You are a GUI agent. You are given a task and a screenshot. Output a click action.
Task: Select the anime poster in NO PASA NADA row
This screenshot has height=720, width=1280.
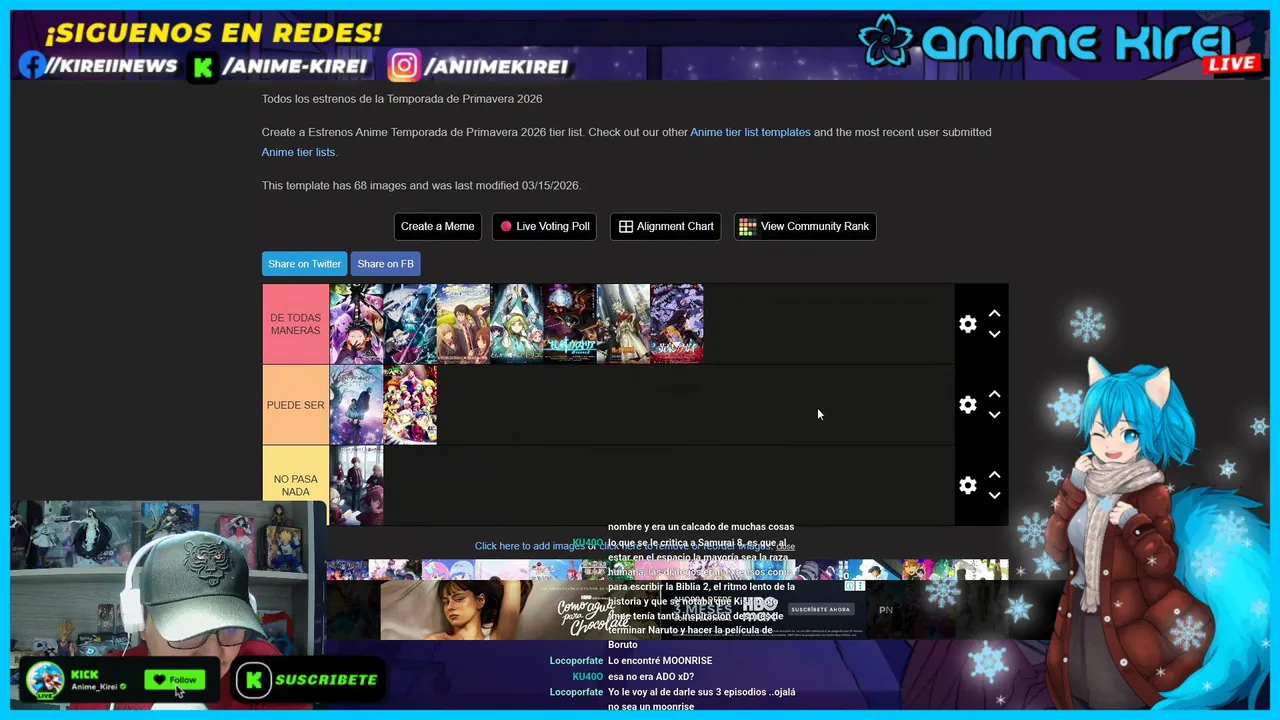click(x=356, y=485)
